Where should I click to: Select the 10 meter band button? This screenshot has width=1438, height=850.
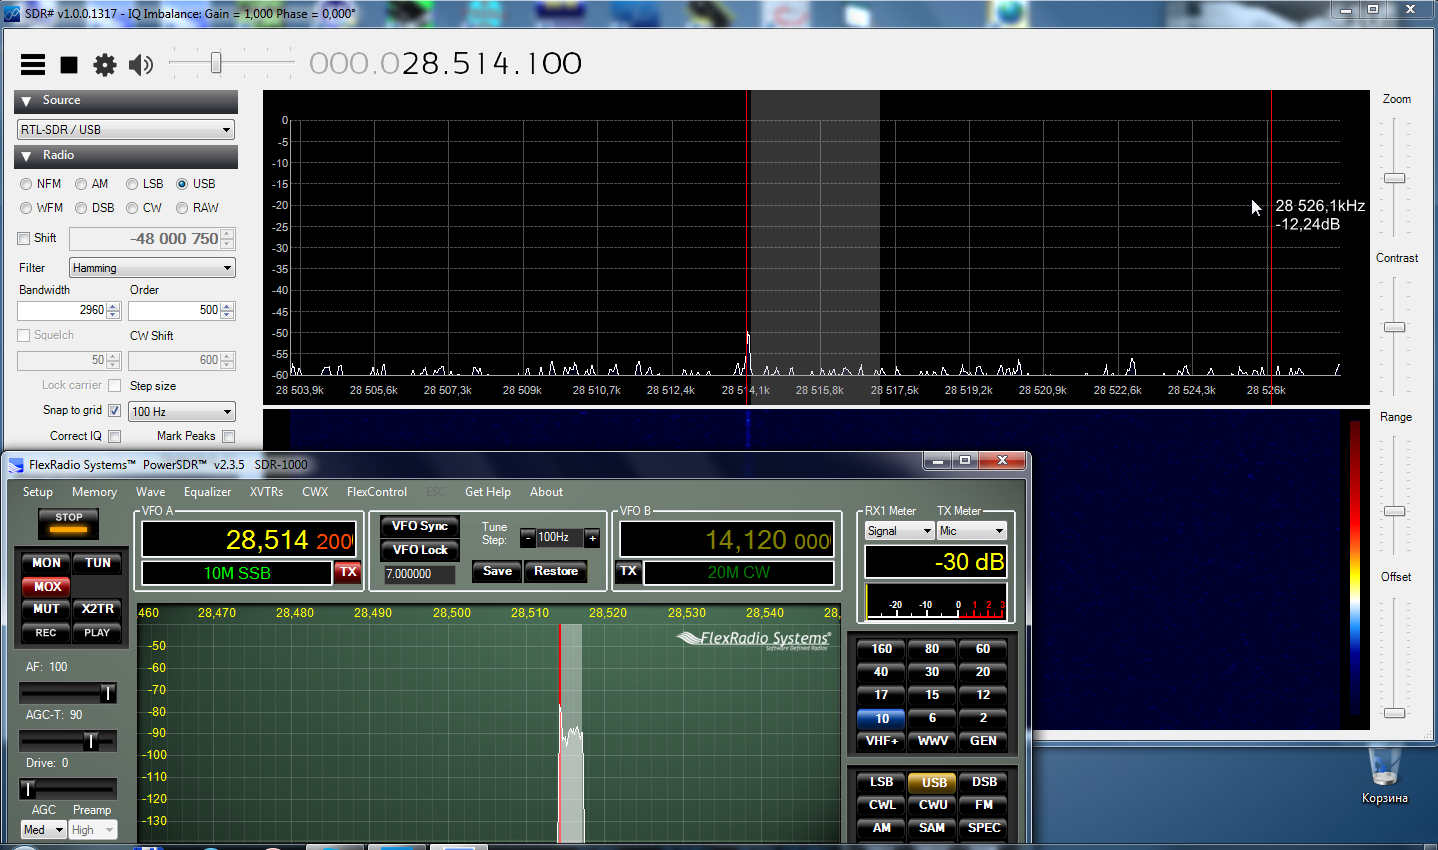coord(881,718)
